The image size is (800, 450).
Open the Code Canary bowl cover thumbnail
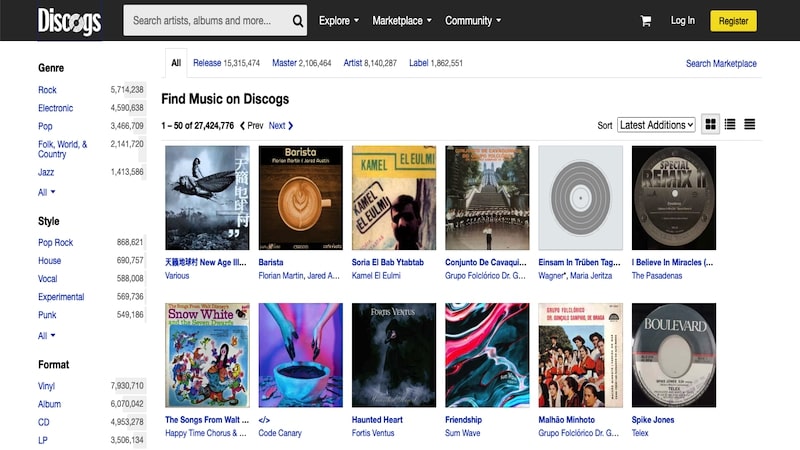(x=301, y=355)
